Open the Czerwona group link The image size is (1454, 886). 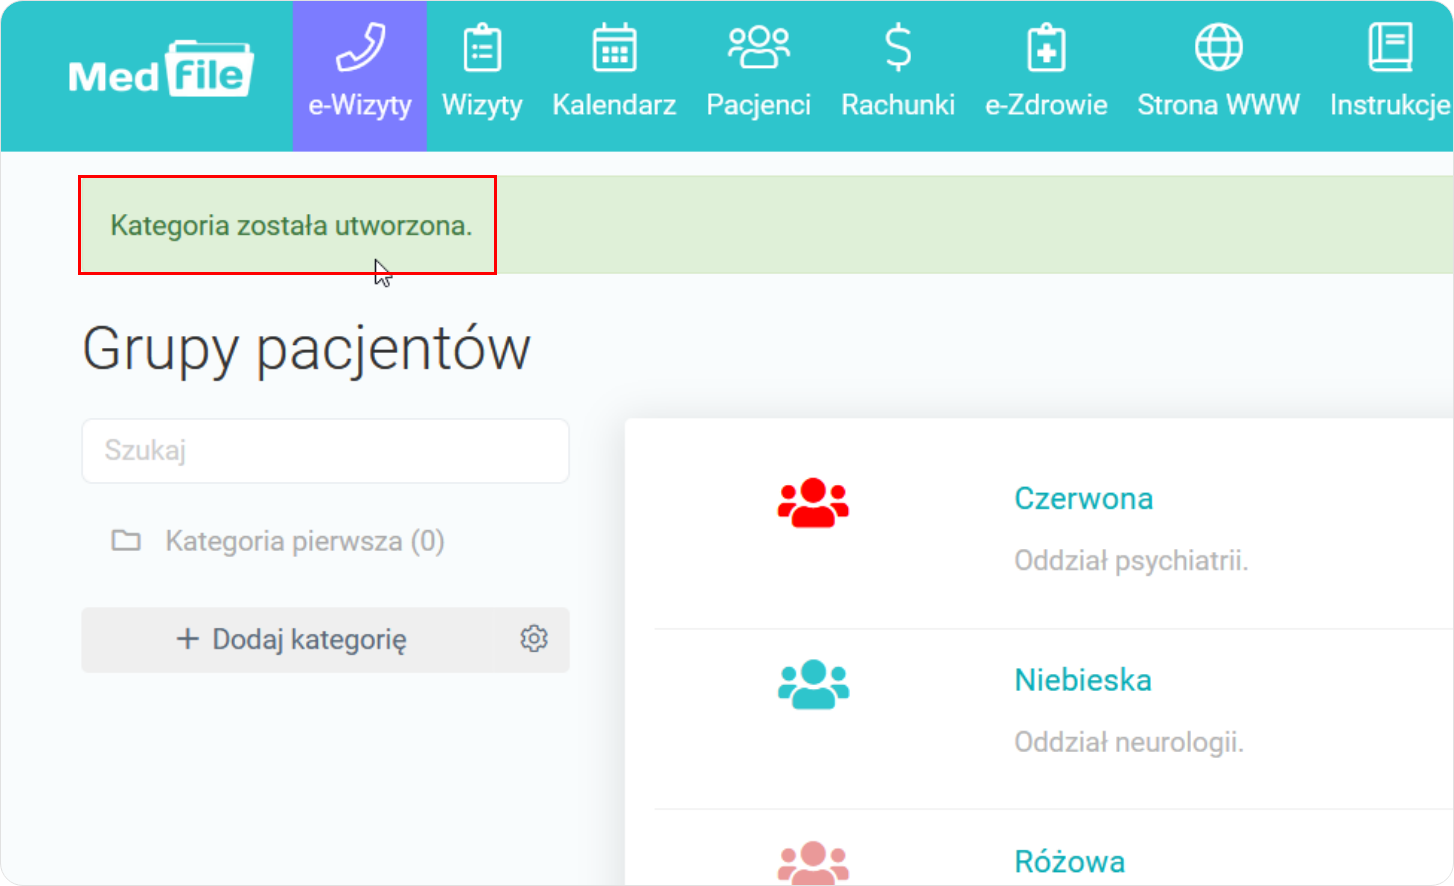1083,498
